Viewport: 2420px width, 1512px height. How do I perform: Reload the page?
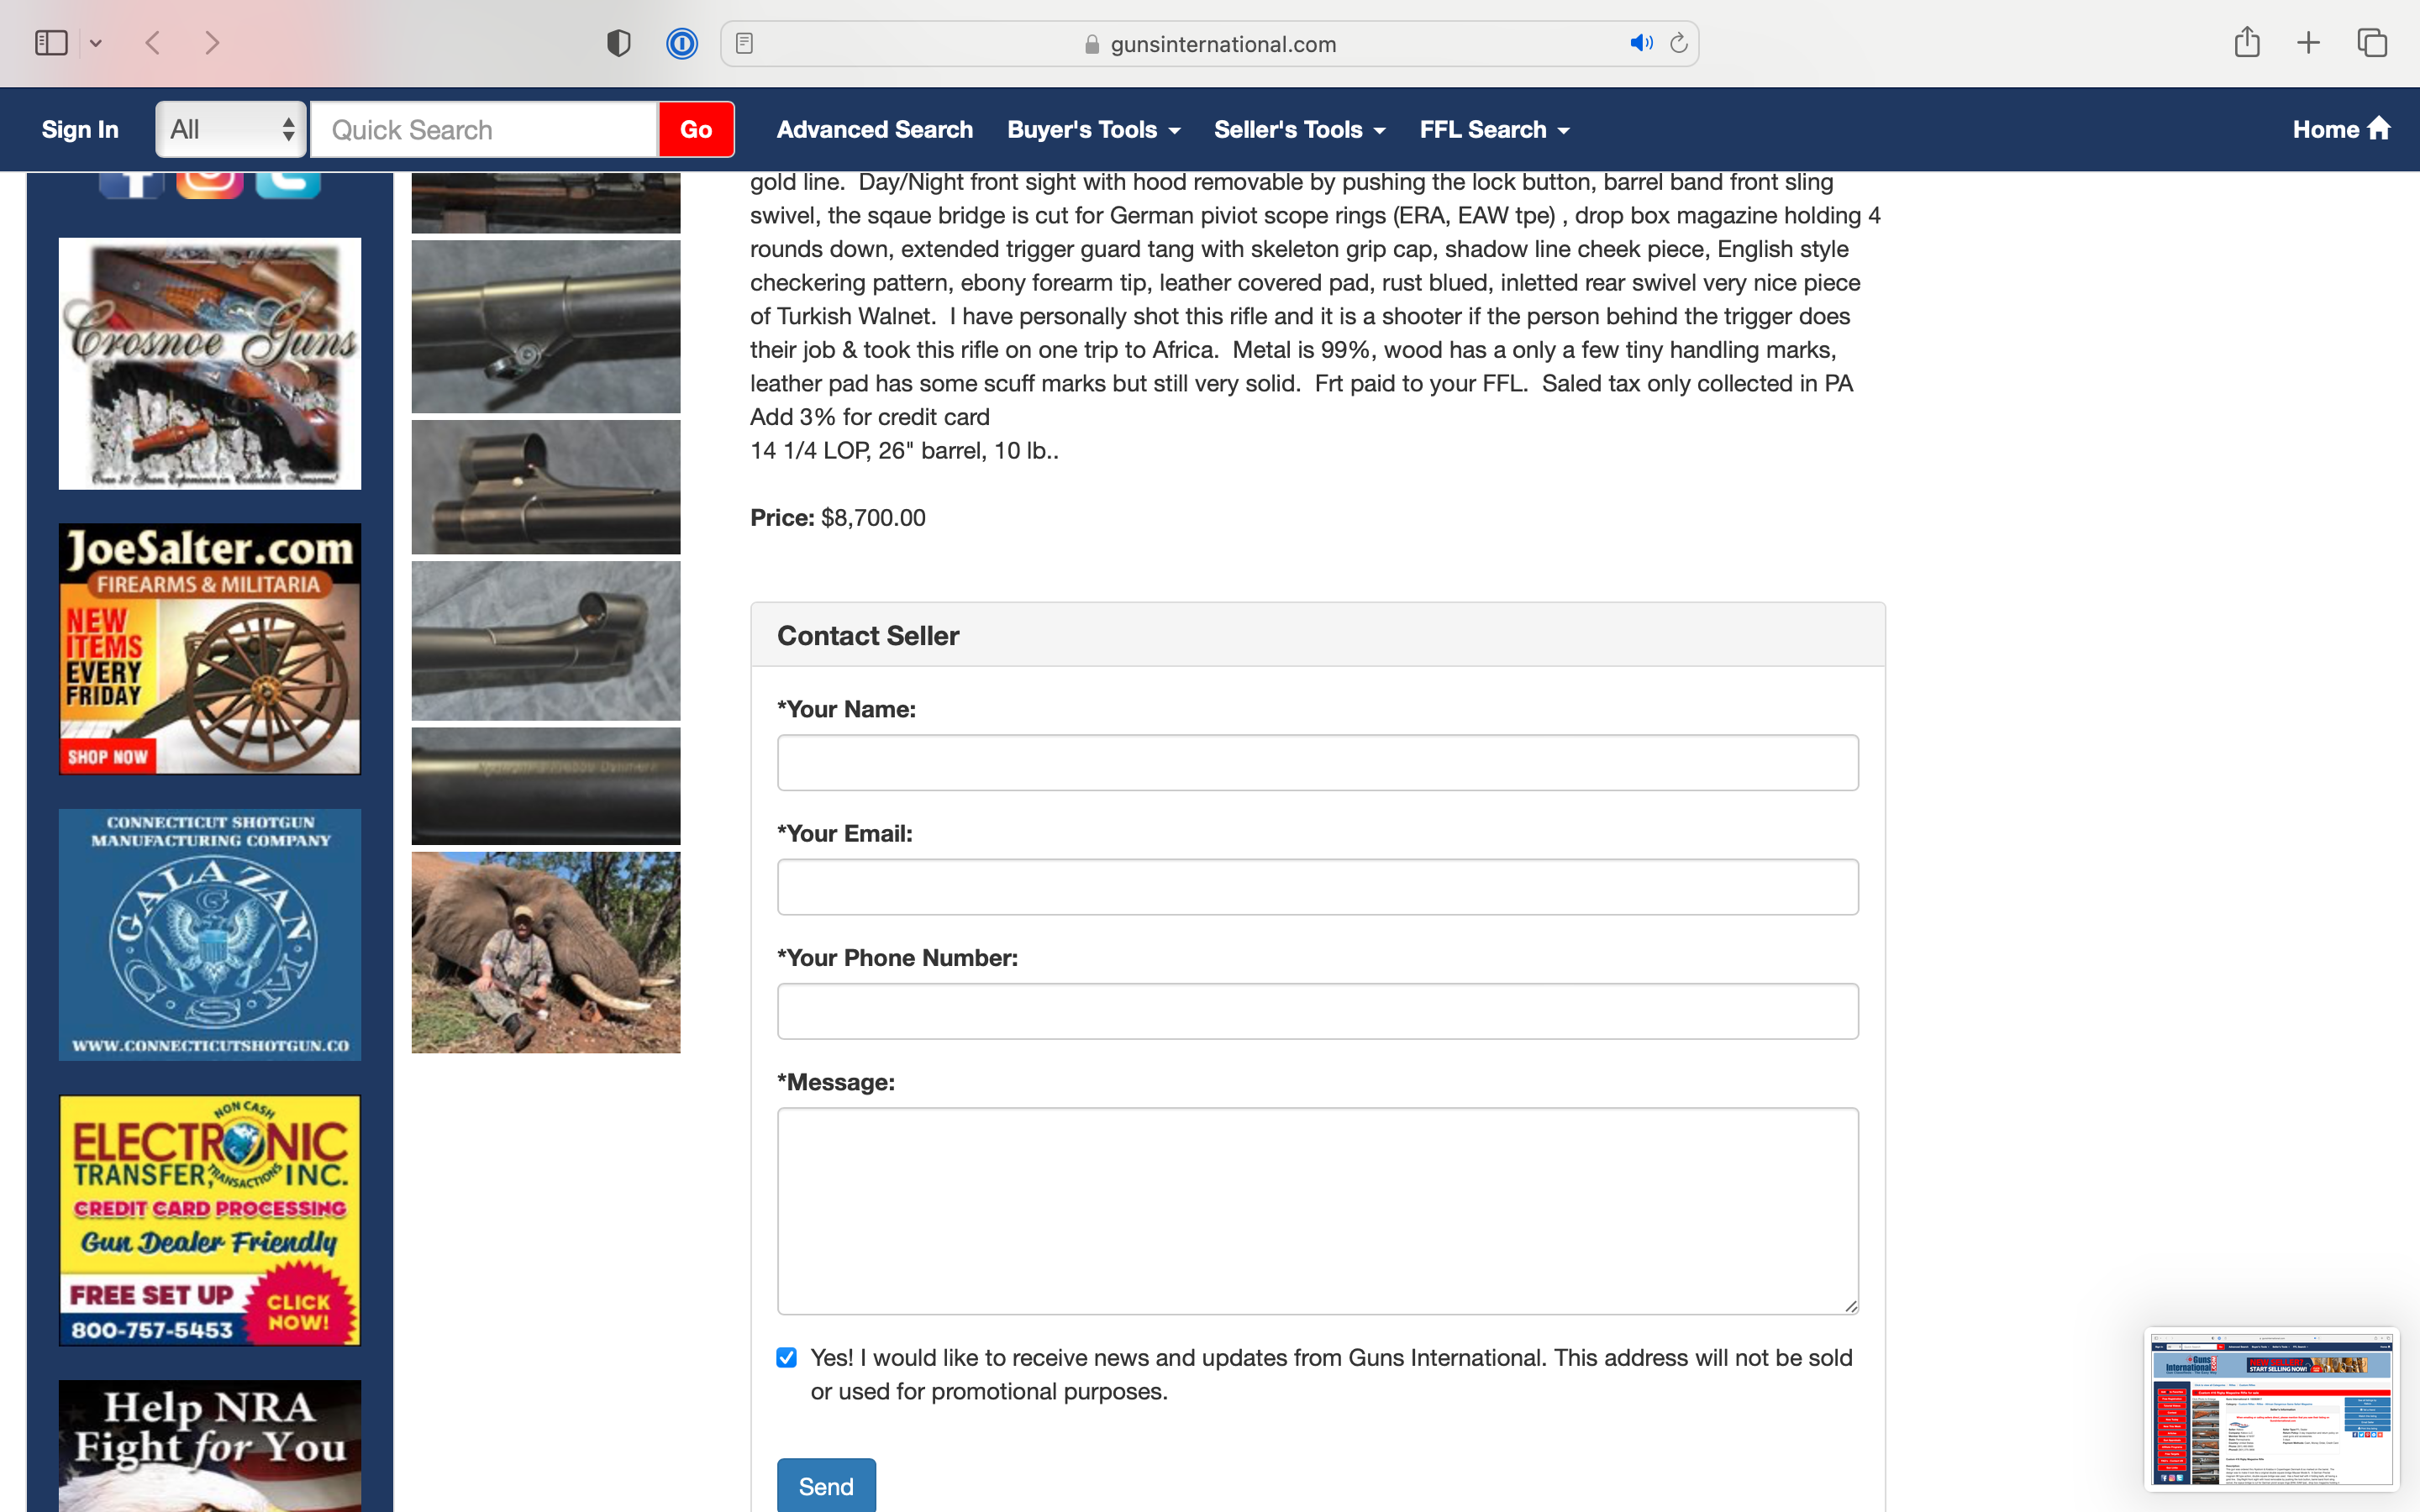coord(1679,43)
